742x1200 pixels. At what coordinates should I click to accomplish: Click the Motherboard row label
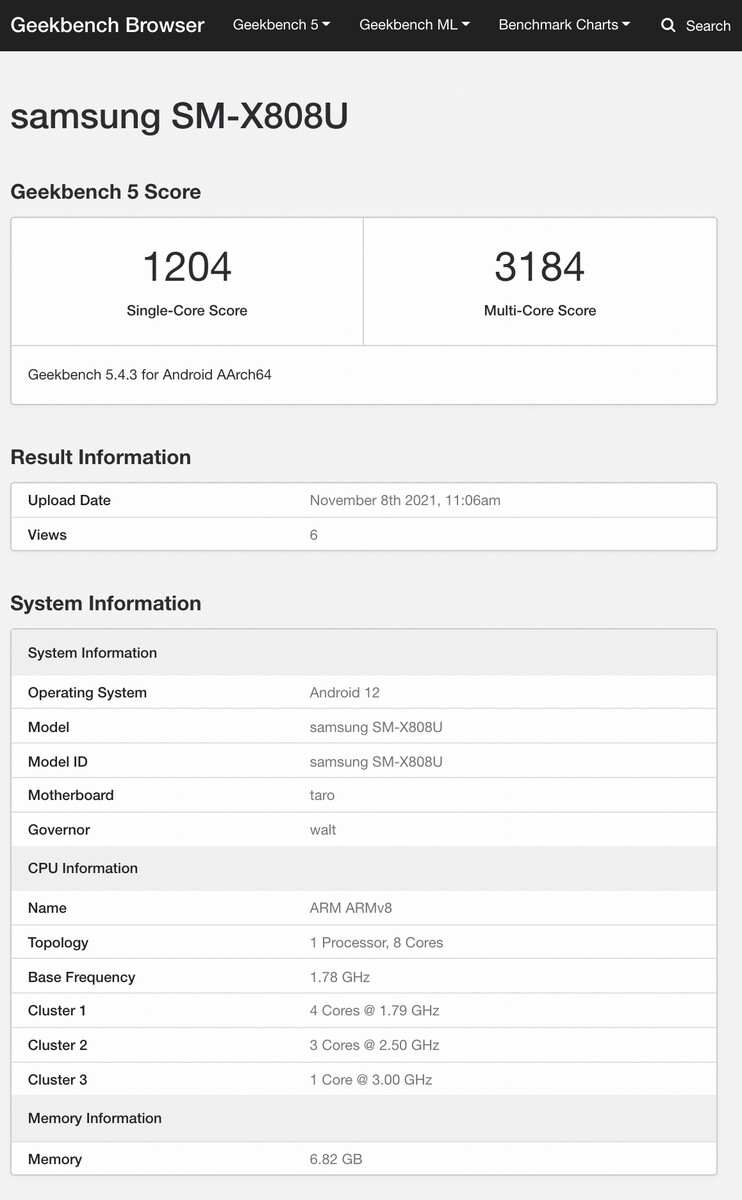pyautogui.click(x=71, y=795)
